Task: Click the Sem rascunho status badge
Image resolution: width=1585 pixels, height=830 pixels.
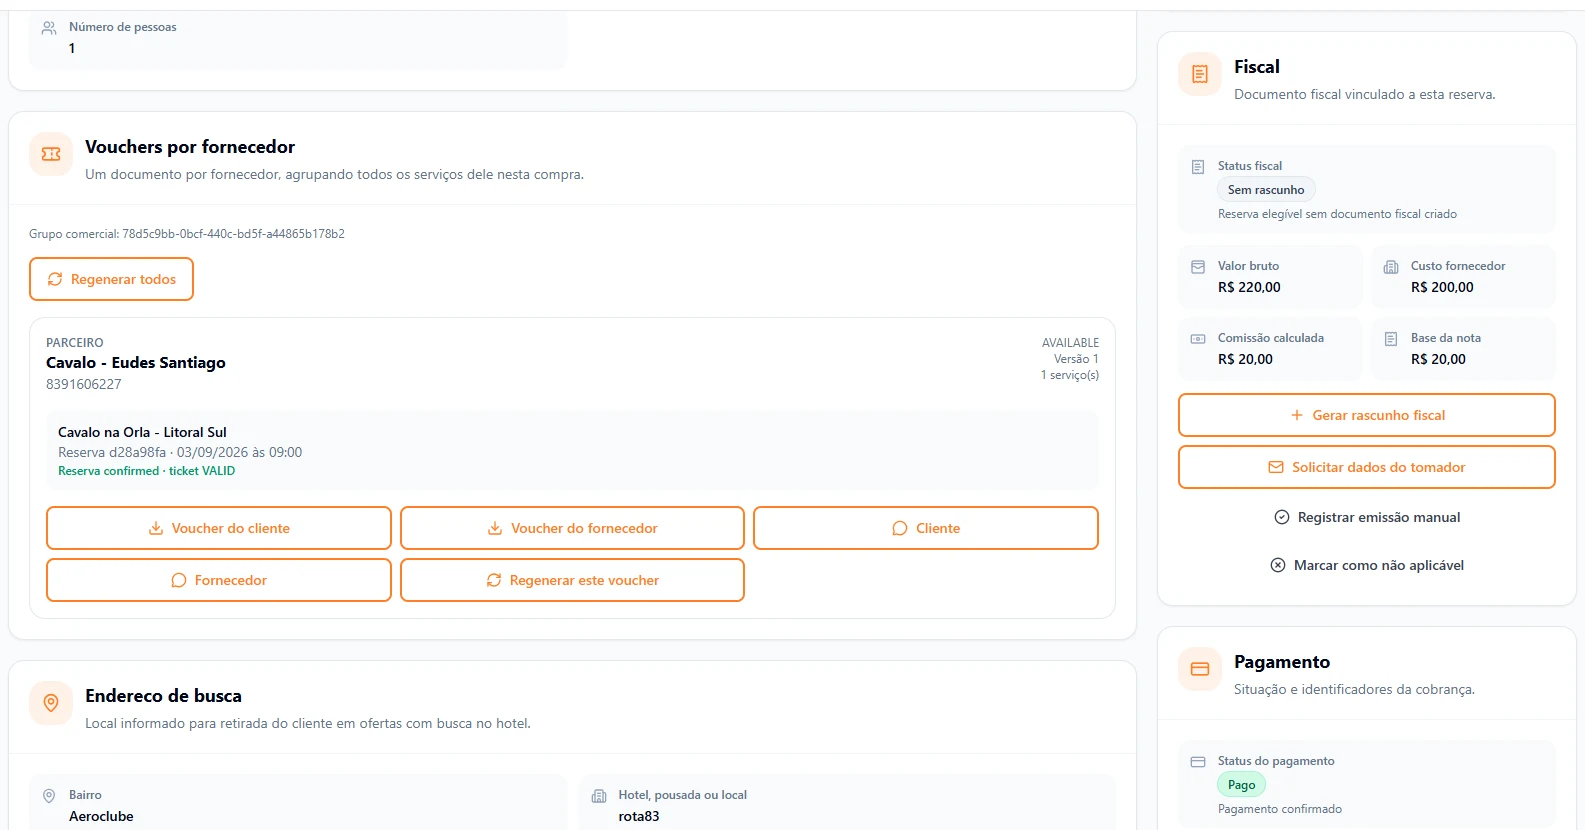Action: 1266,190
